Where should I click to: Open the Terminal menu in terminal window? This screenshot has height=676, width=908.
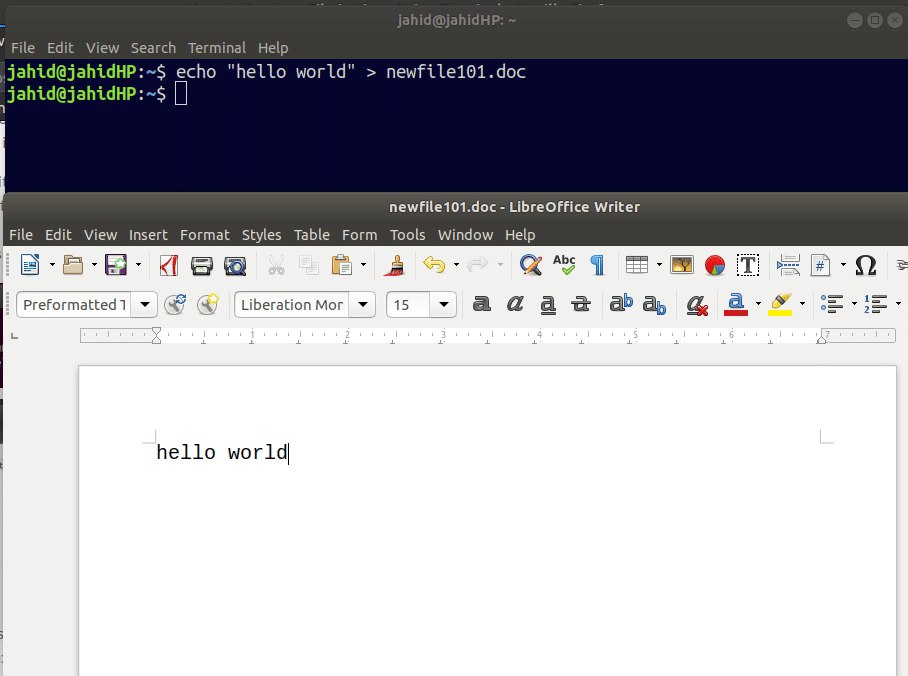coord(217,47)
